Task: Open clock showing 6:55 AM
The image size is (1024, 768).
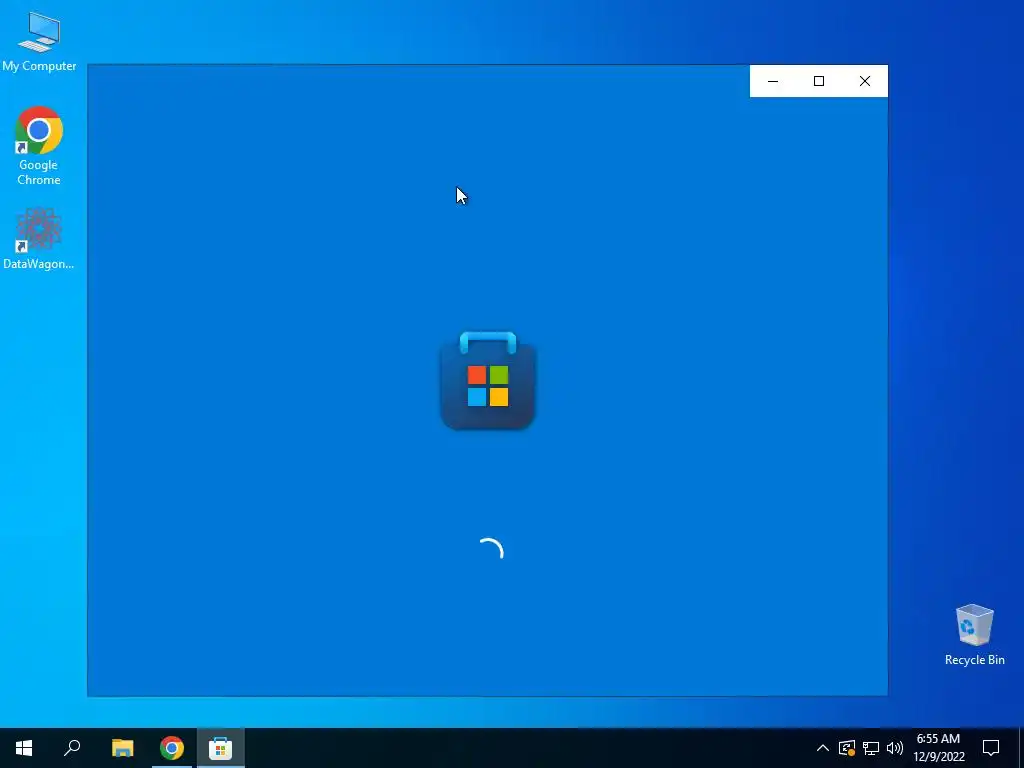Action: [938, 748]
